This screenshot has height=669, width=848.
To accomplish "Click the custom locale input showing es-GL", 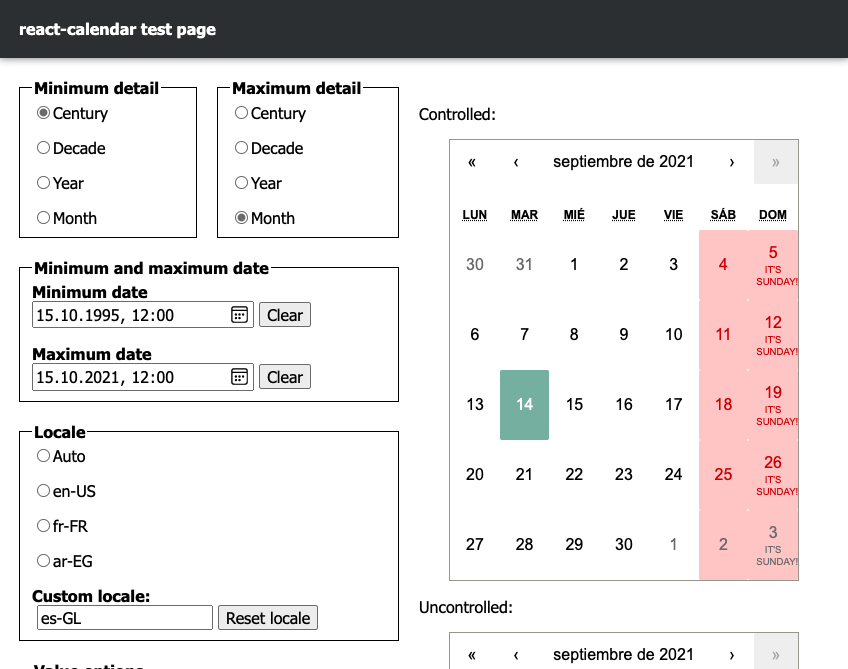I will click(x=124, y=617).
